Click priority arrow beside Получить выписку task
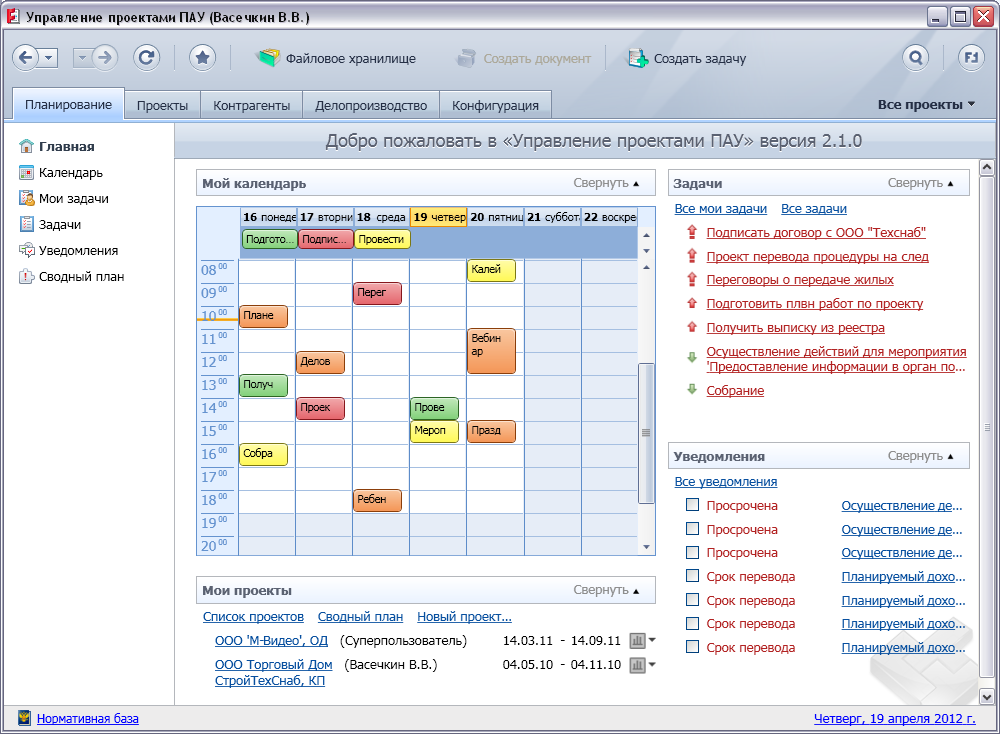This screenshot has width=1000, height=734. tap(692, 327)
